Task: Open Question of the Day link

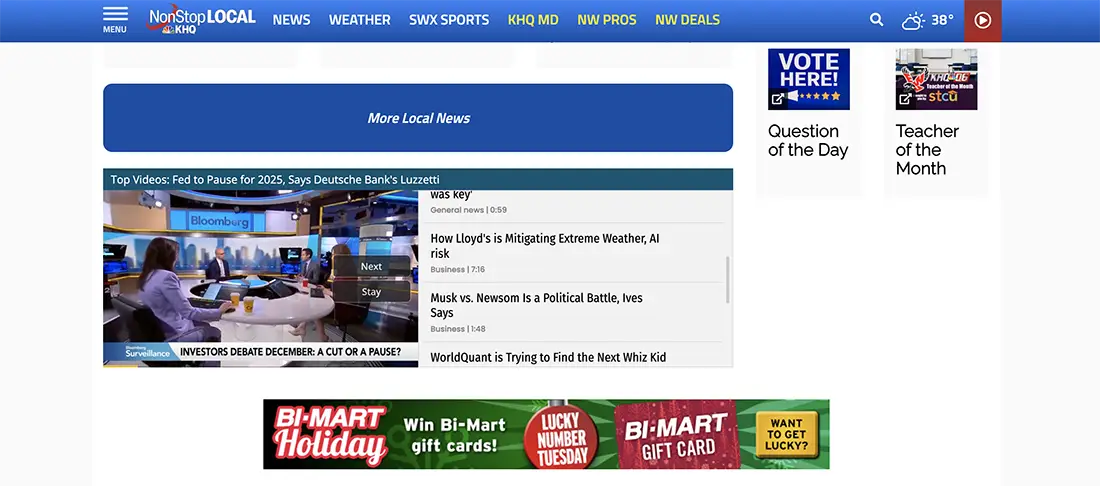Action: [x=808, y=140]
